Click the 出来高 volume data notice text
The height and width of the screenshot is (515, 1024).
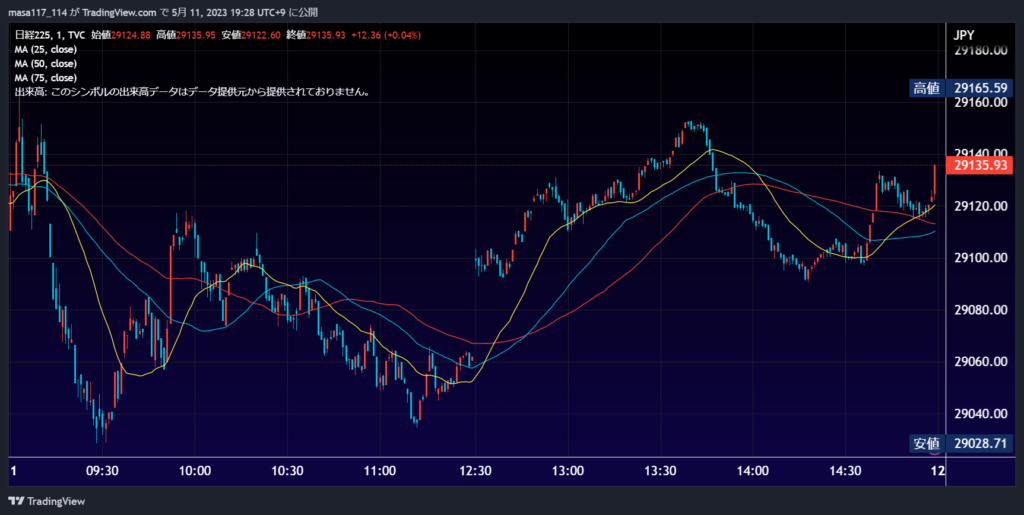(193, 92)
